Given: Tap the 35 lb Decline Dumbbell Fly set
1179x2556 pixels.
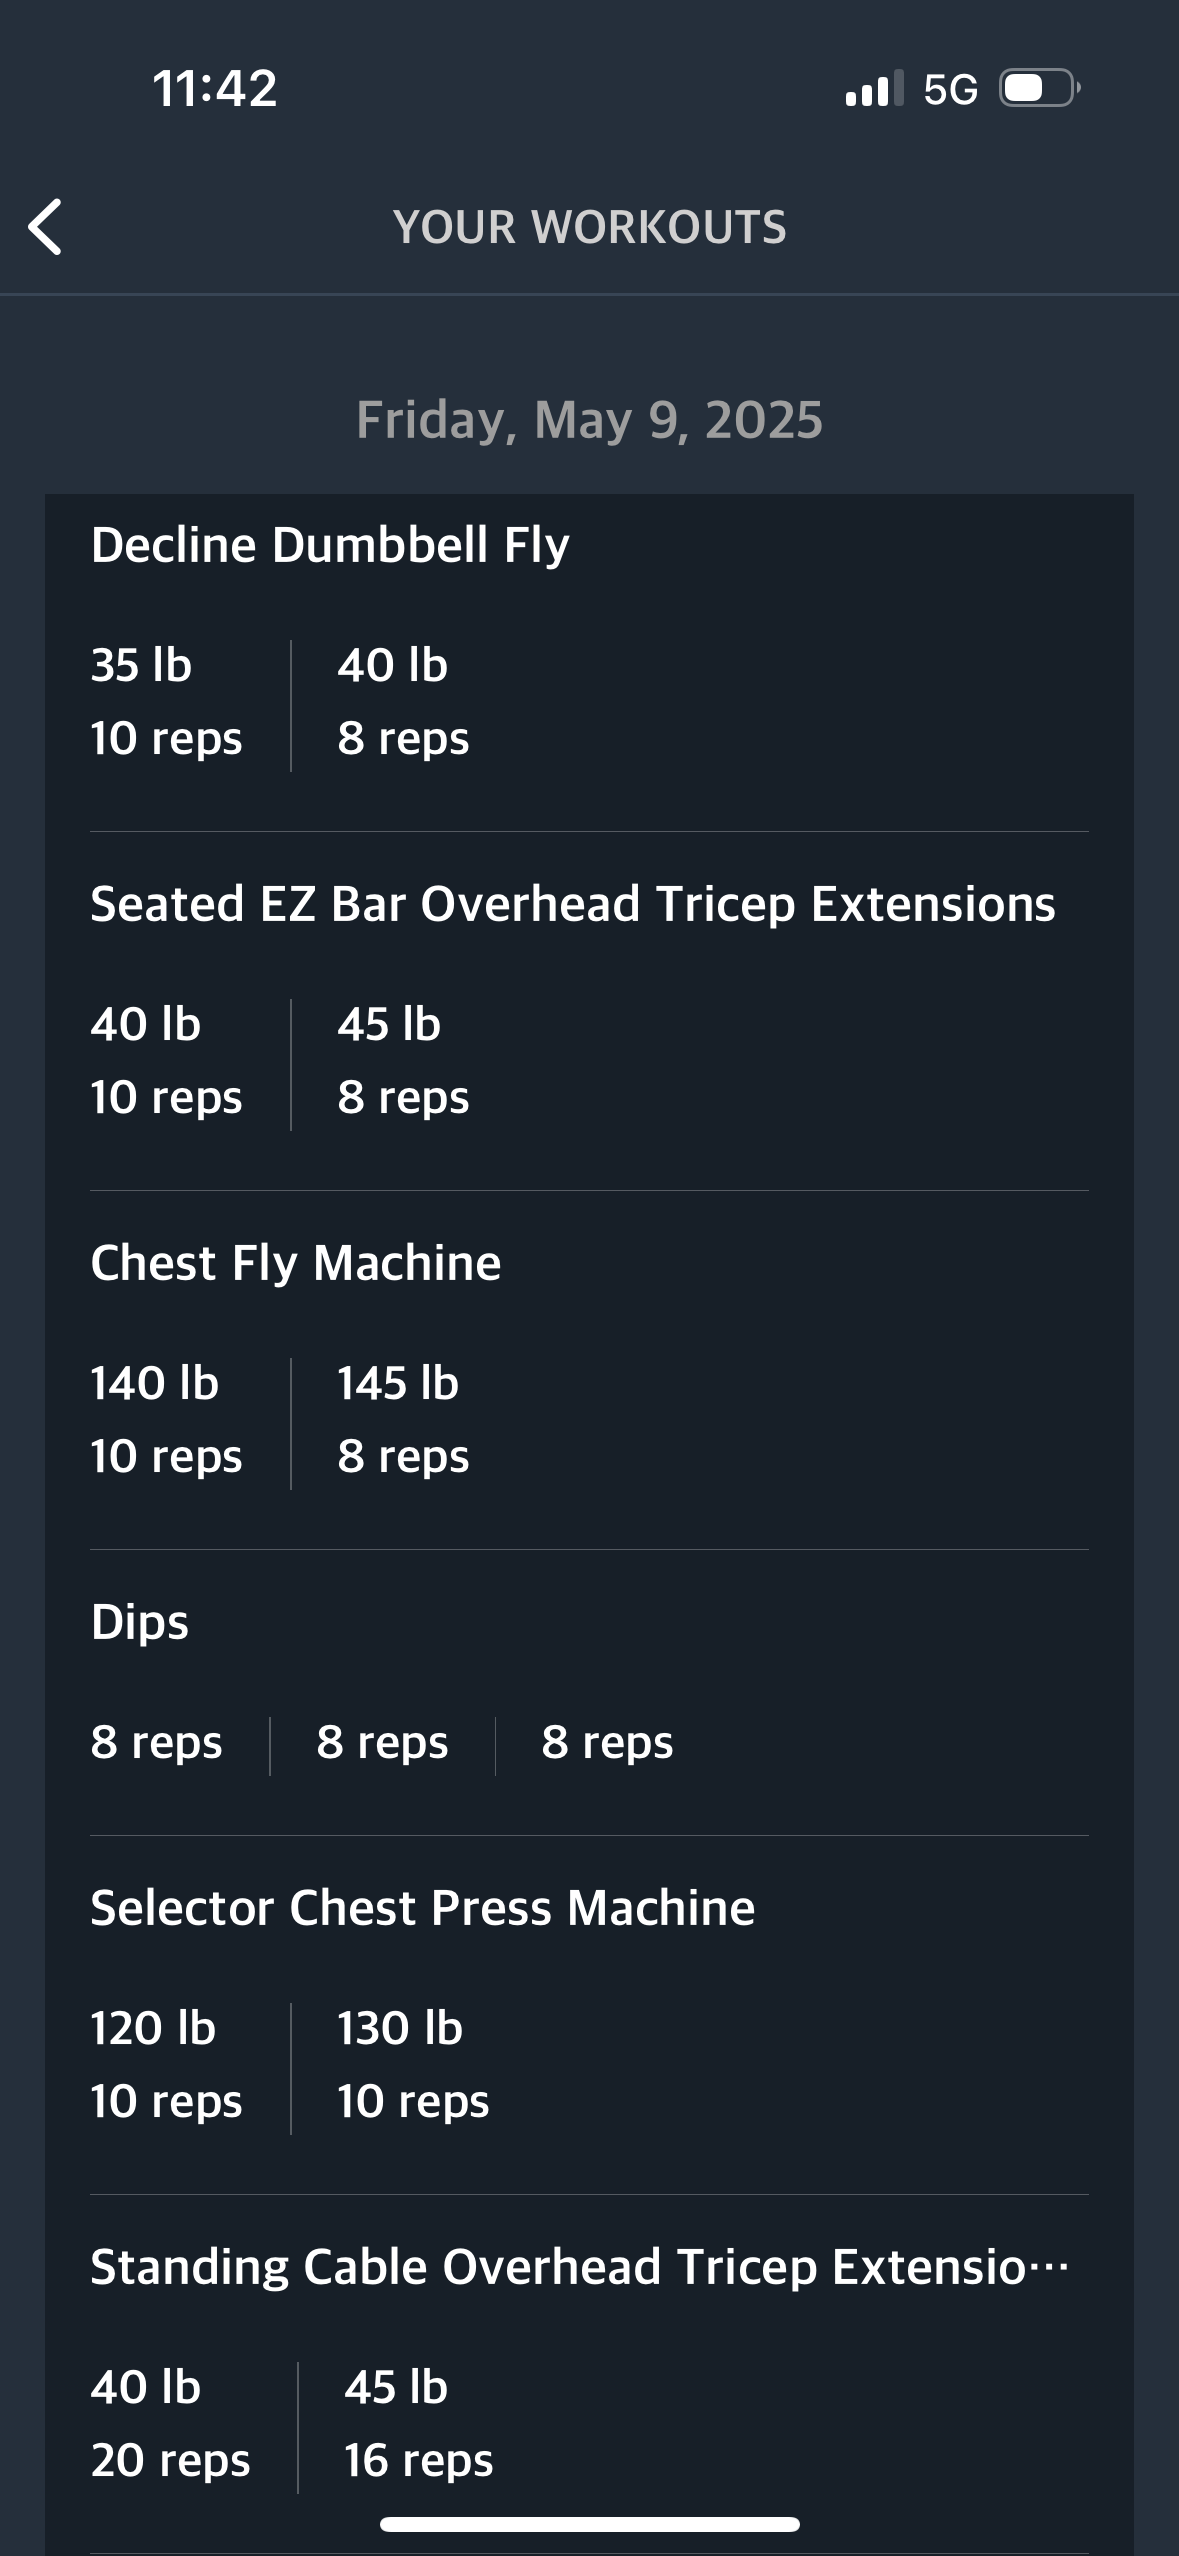Looking at the screenshot, I should [166, 702].
